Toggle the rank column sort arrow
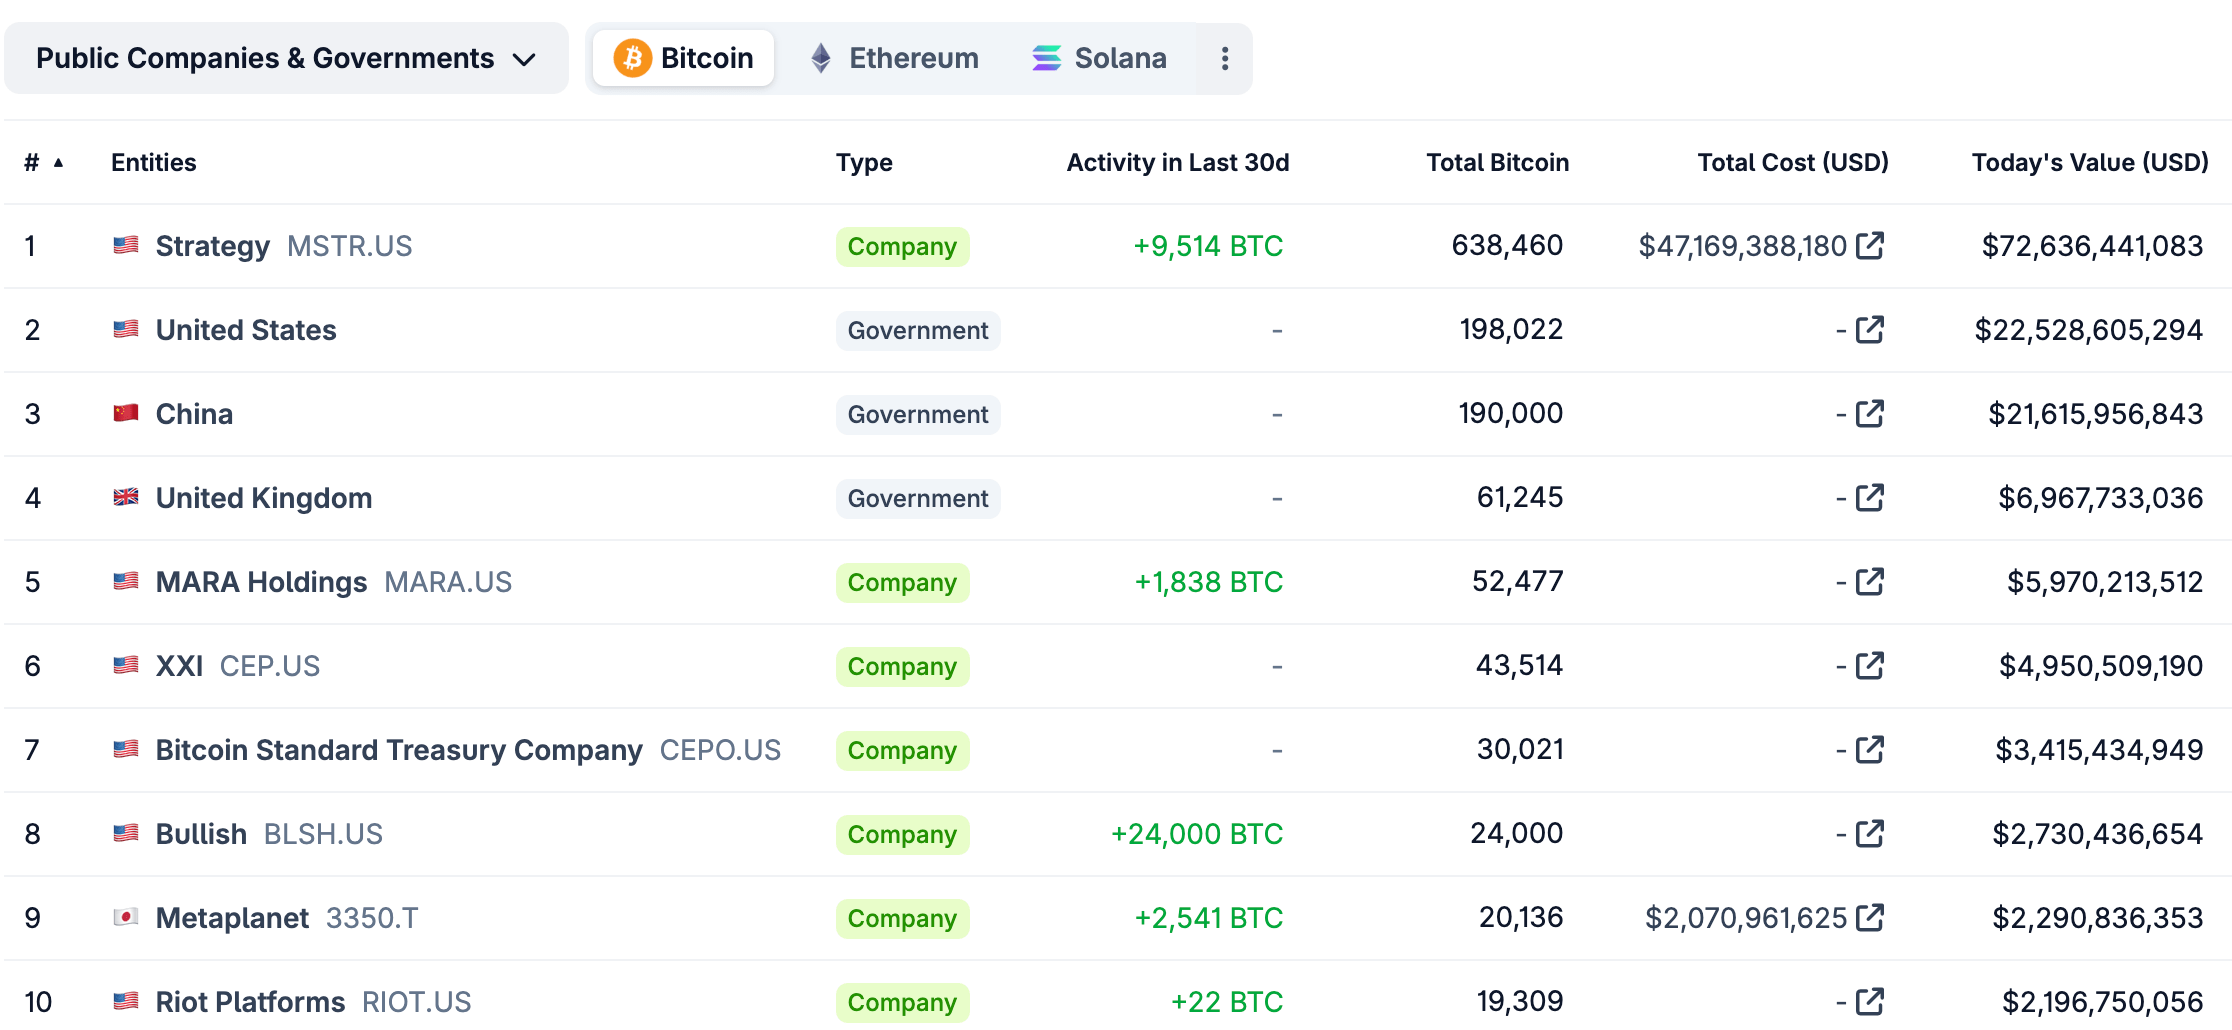The height and width of the screenshot is (1030, 2232). (x=58, y=163)
